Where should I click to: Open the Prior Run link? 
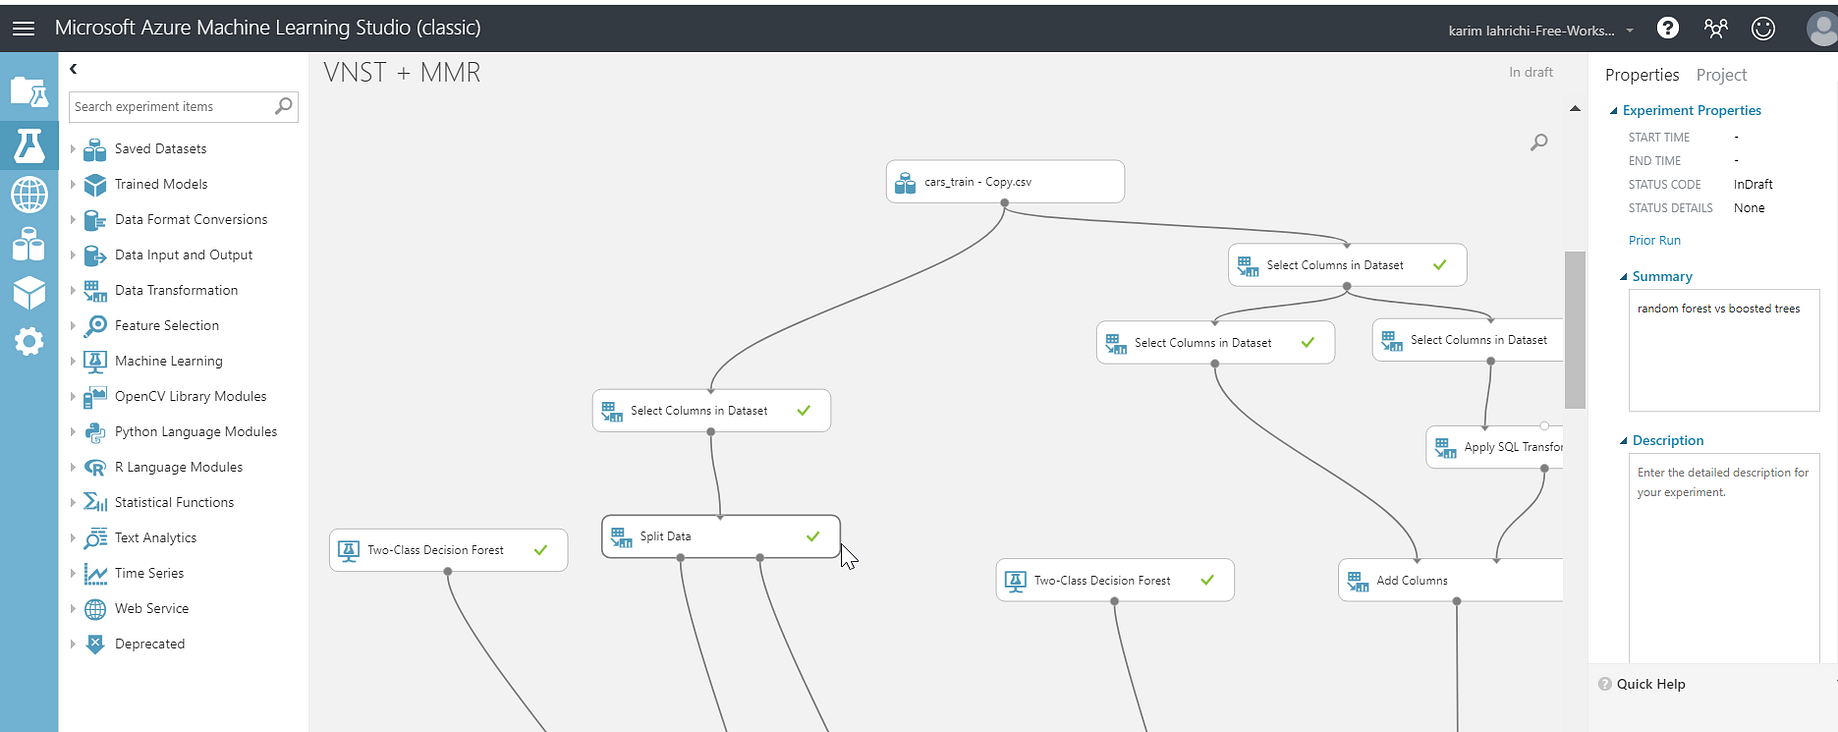point(1654,241)
